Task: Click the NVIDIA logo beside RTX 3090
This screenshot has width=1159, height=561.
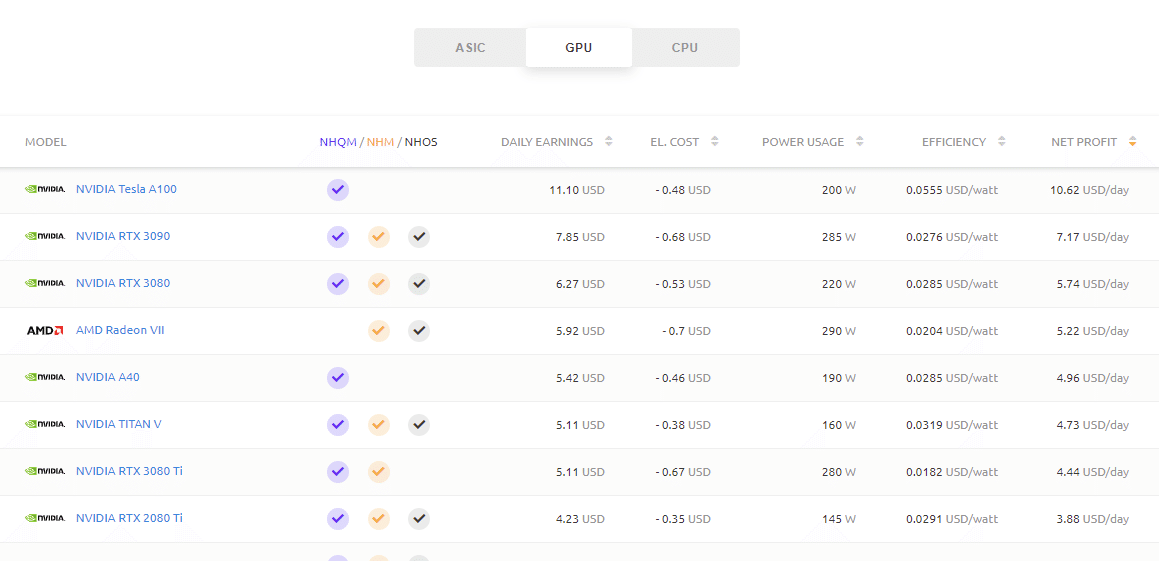Action: pyautogui.click(x=45, y=236)
